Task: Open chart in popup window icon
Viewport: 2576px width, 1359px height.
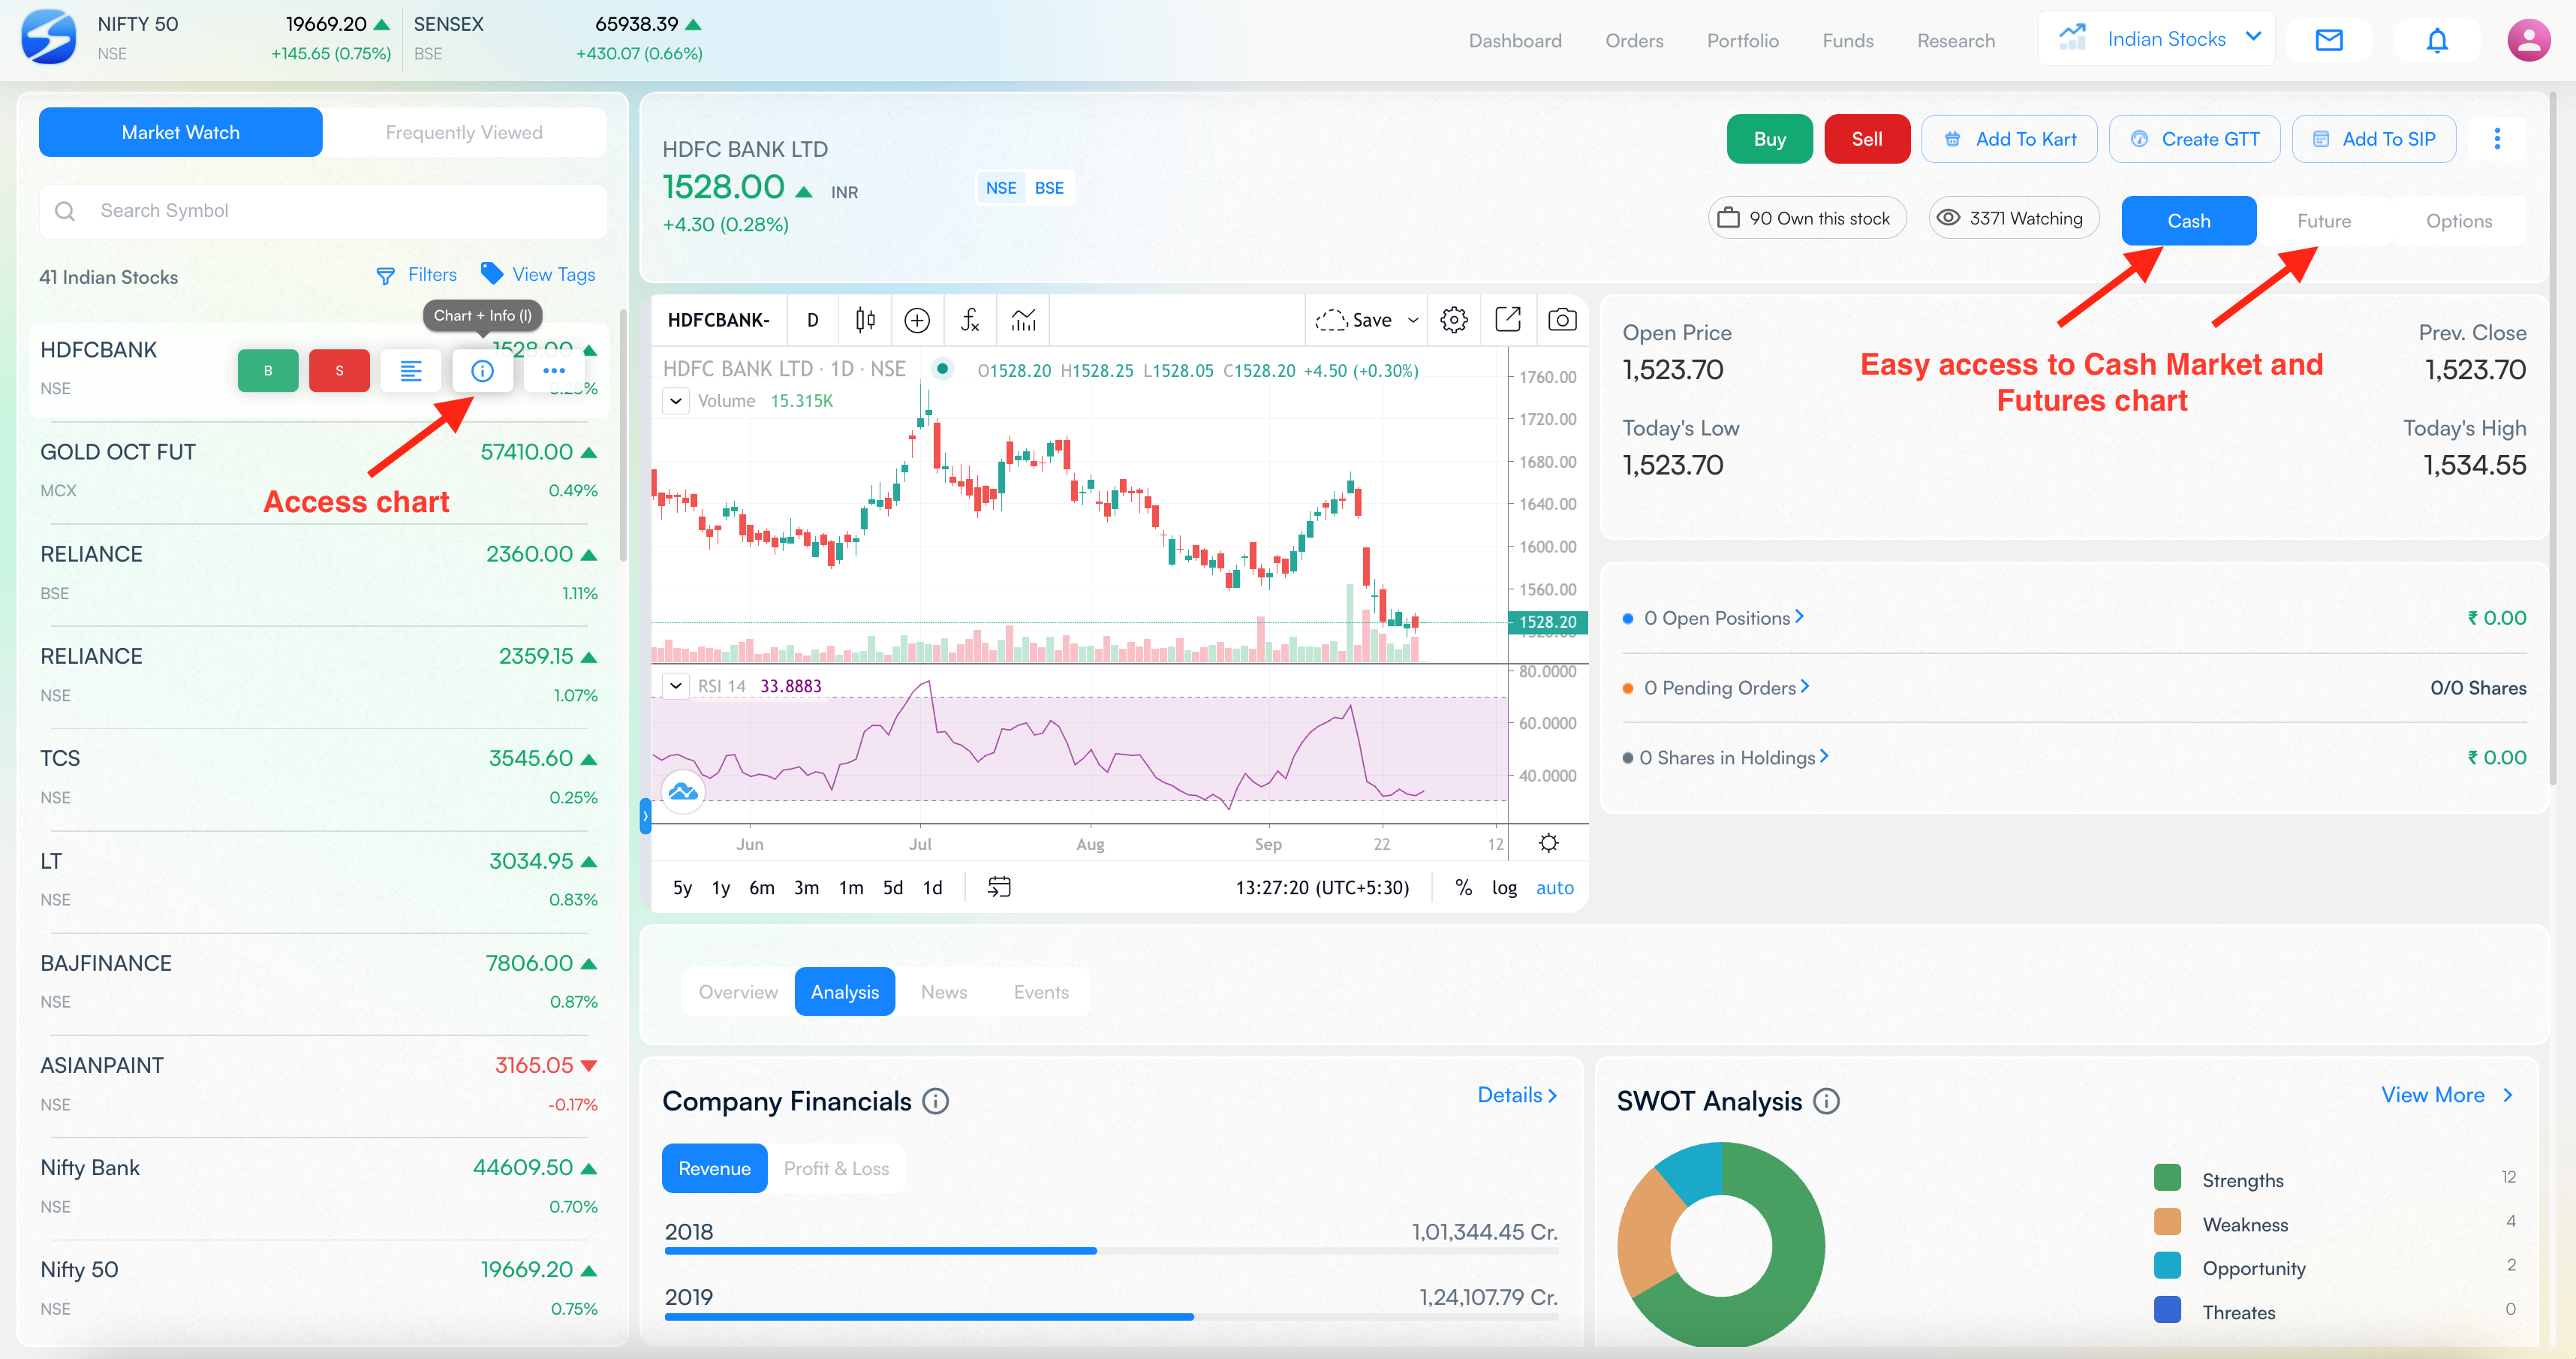Action: [1507, 320]
